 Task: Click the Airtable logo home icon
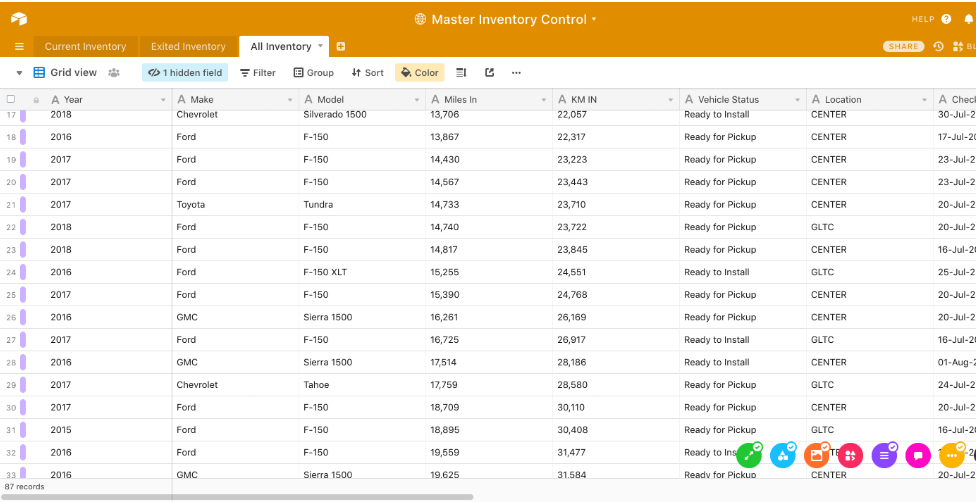pos(19,19)
